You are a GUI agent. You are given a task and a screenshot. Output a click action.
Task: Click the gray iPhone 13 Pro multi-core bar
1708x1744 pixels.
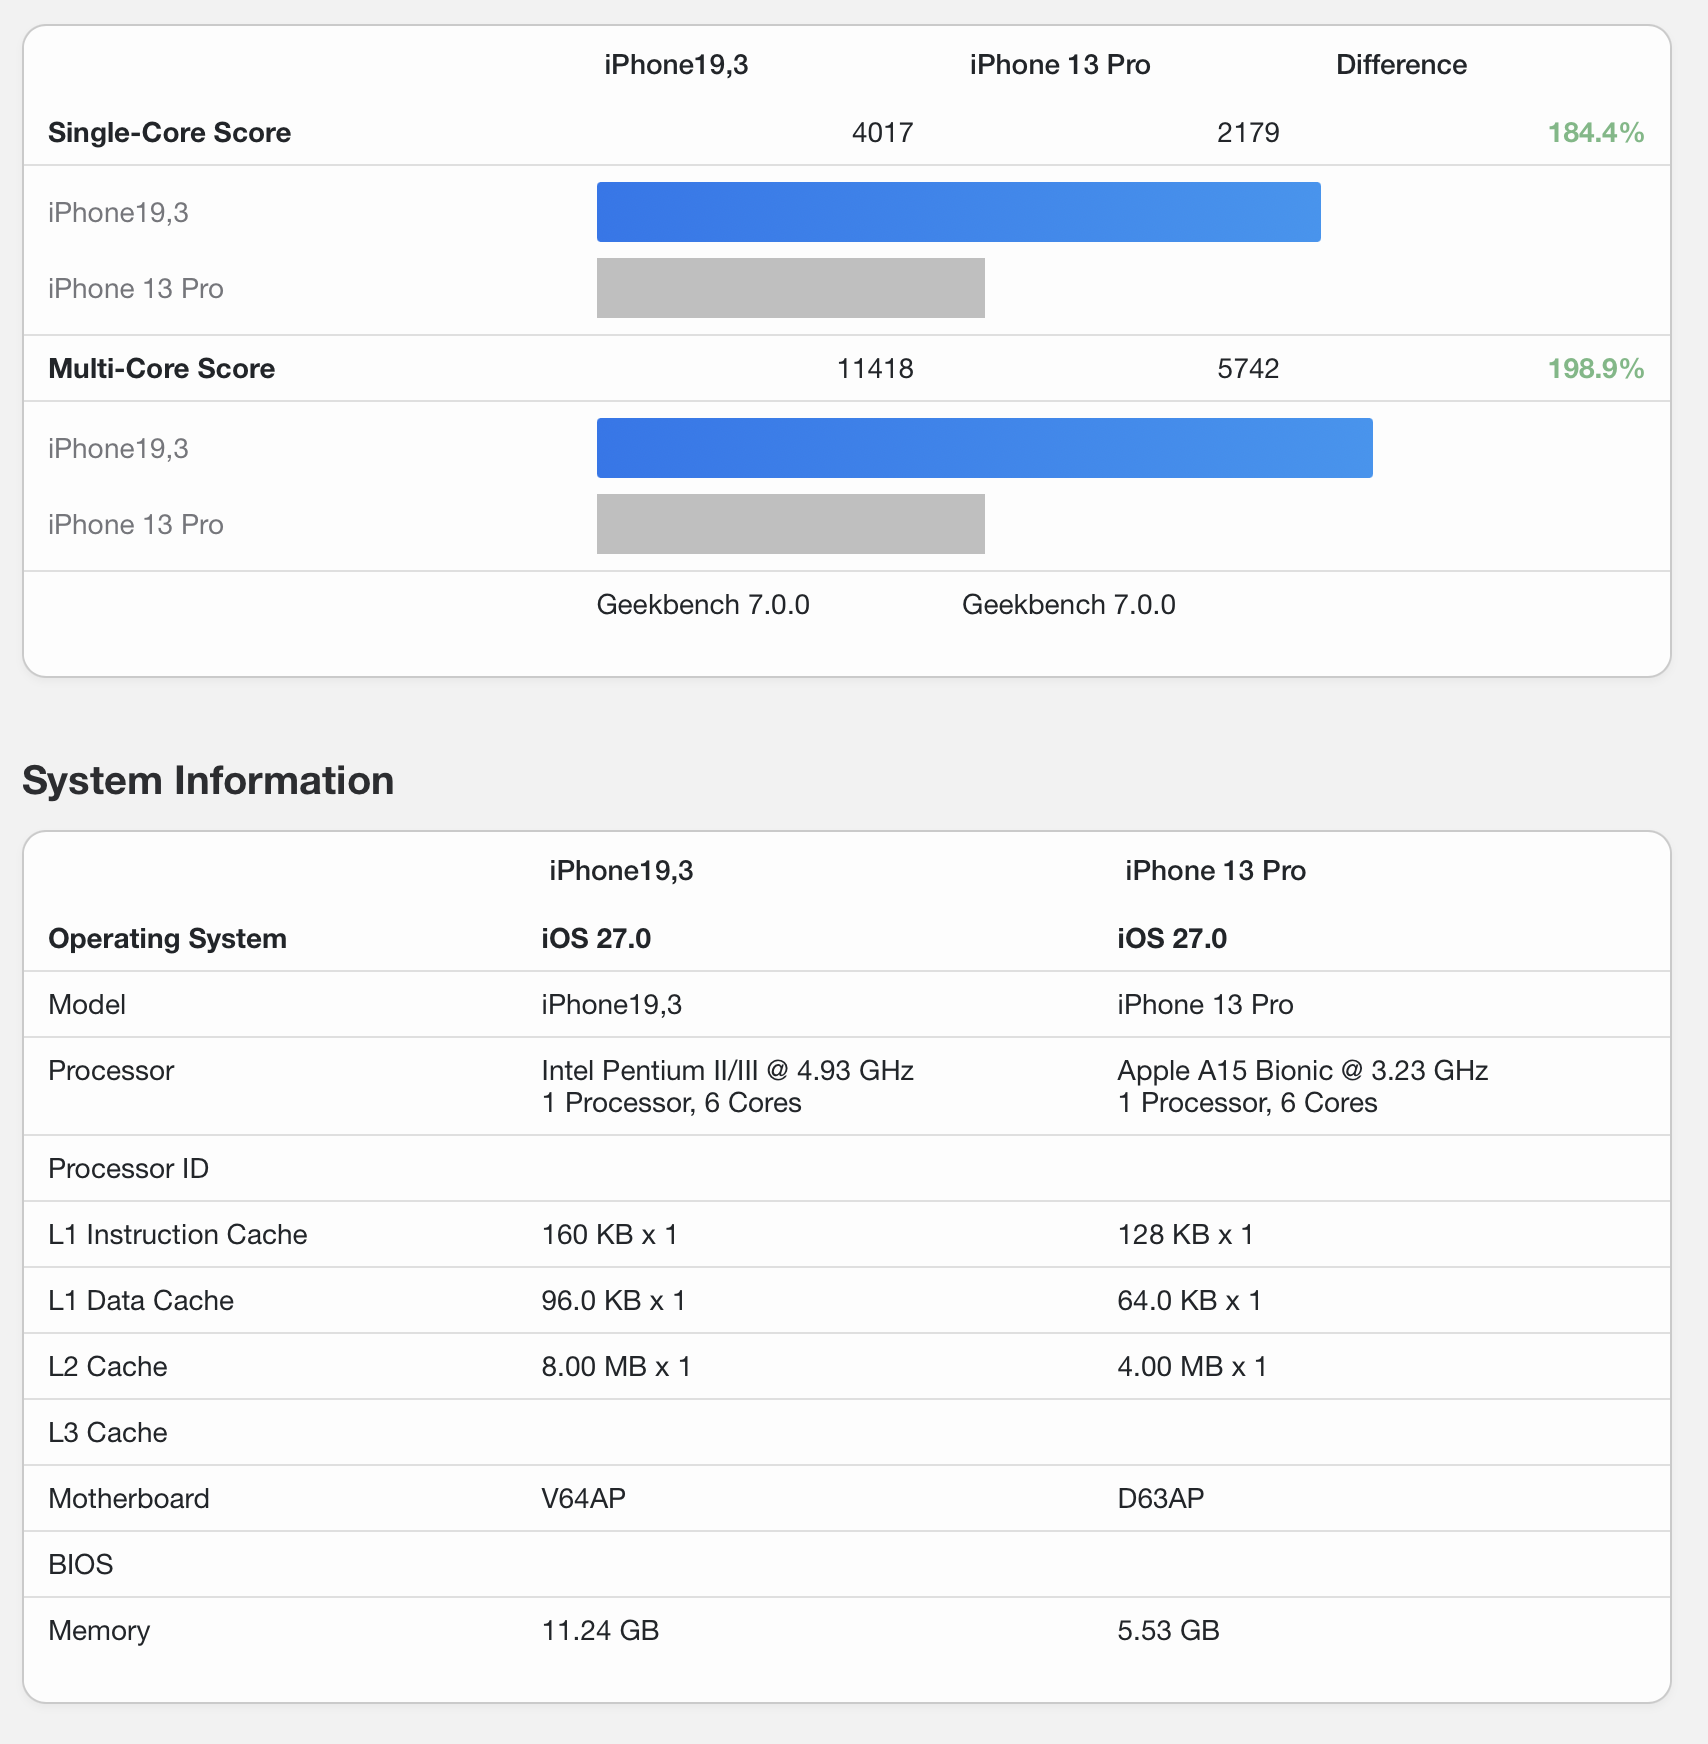[790, 524]
